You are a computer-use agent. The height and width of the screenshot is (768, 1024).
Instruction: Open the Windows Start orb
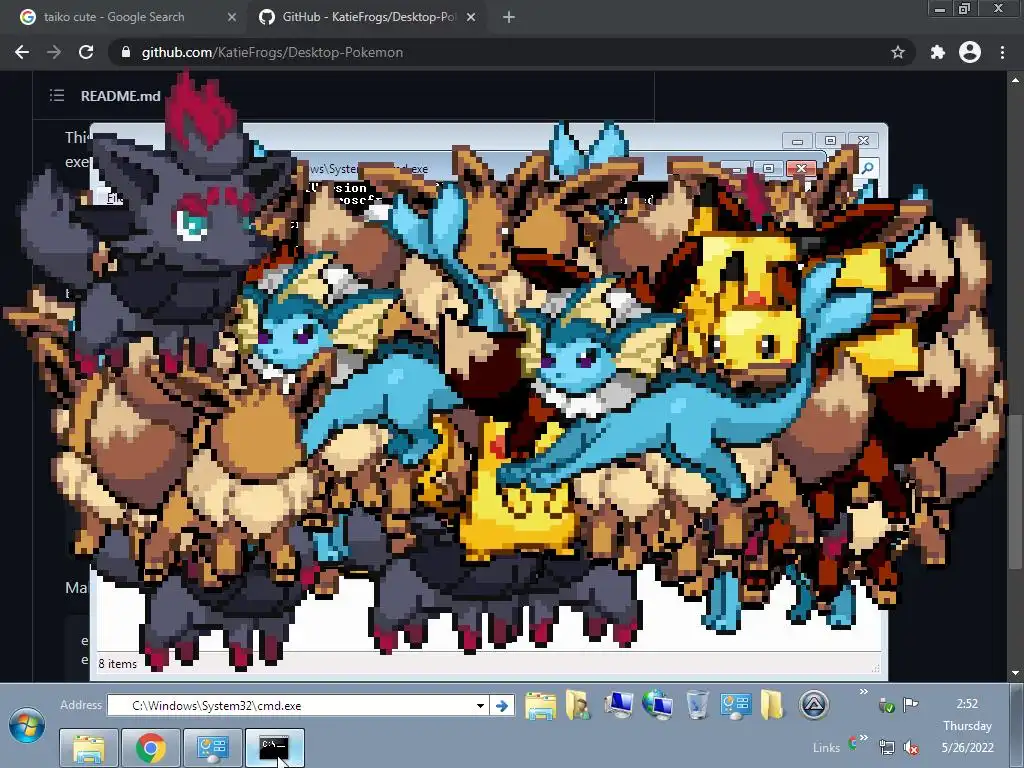(x=26, y=726)
